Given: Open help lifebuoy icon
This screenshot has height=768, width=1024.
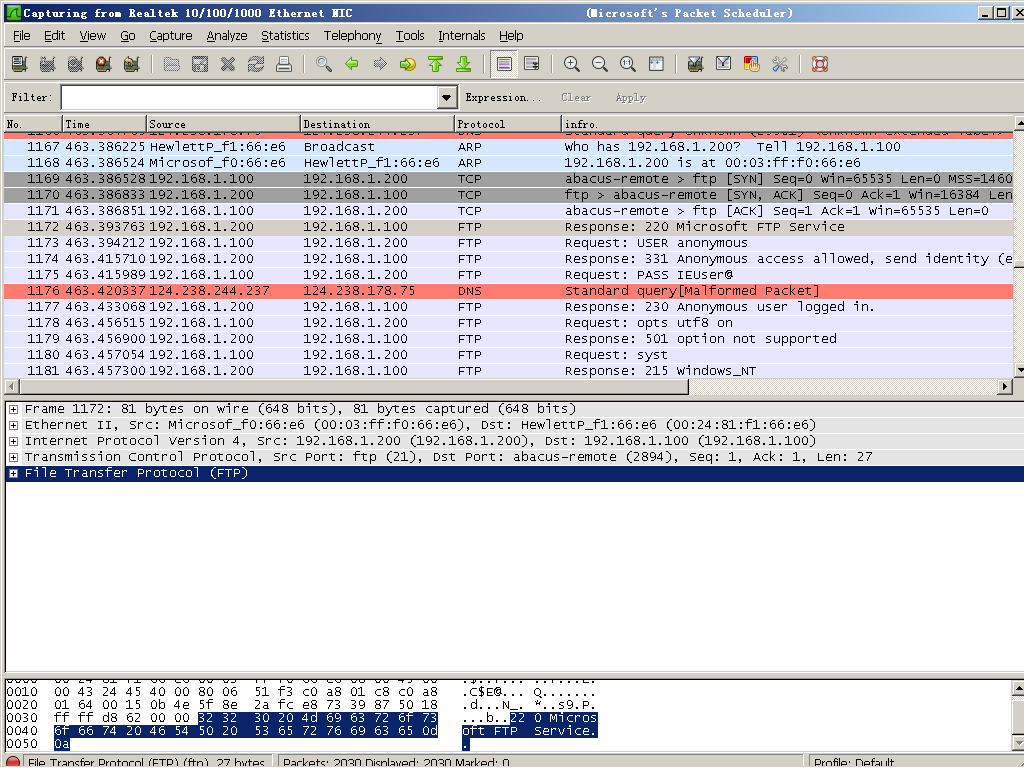Looking at the screenshot, I should [x=820, y=63].
